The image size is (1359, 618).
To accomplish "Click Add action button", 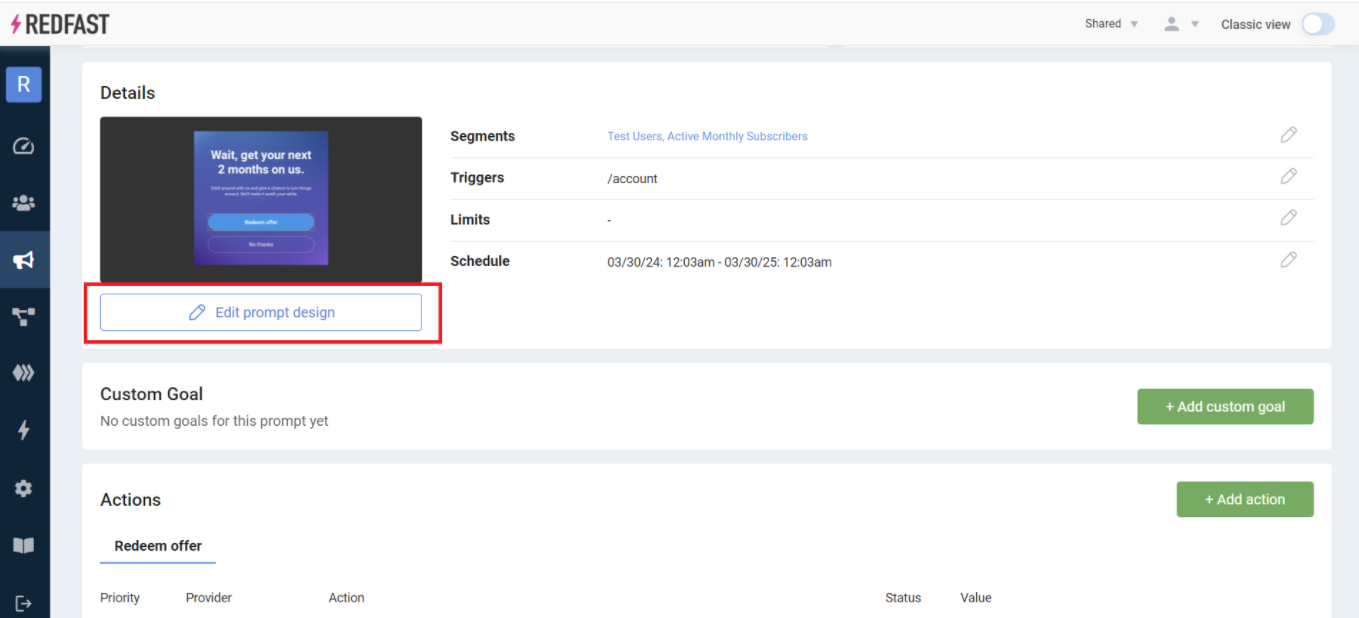I will point(1245,499).
